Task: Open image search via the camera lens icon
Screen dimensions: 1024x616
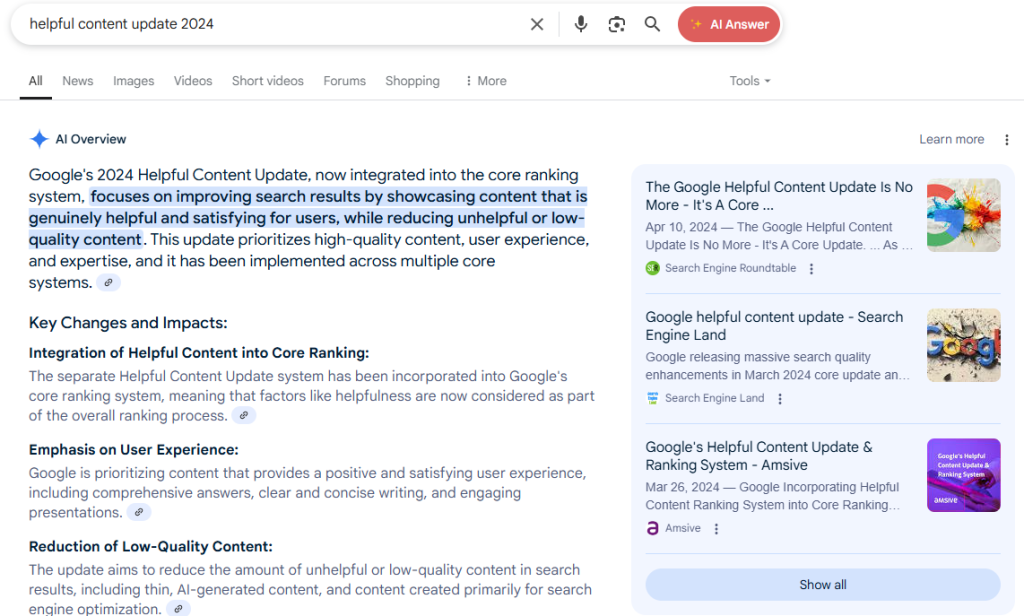Action: pyautogui.click(x=616, y=24)
